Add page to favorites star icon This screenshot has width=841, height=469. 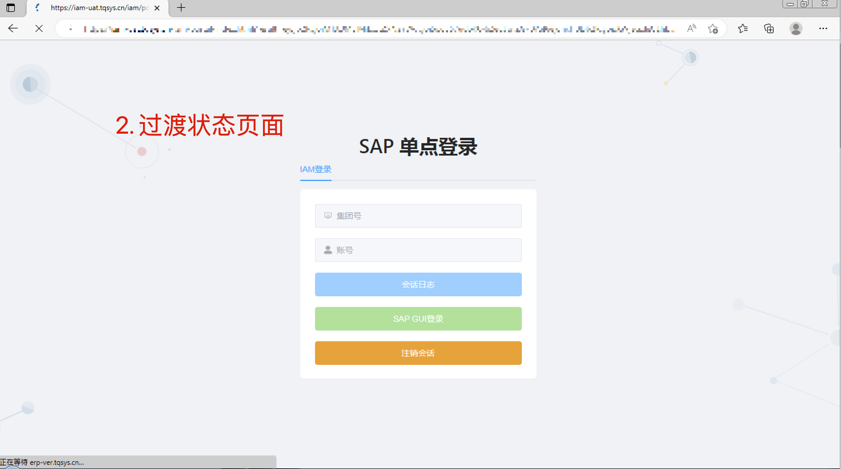(713, 28)
